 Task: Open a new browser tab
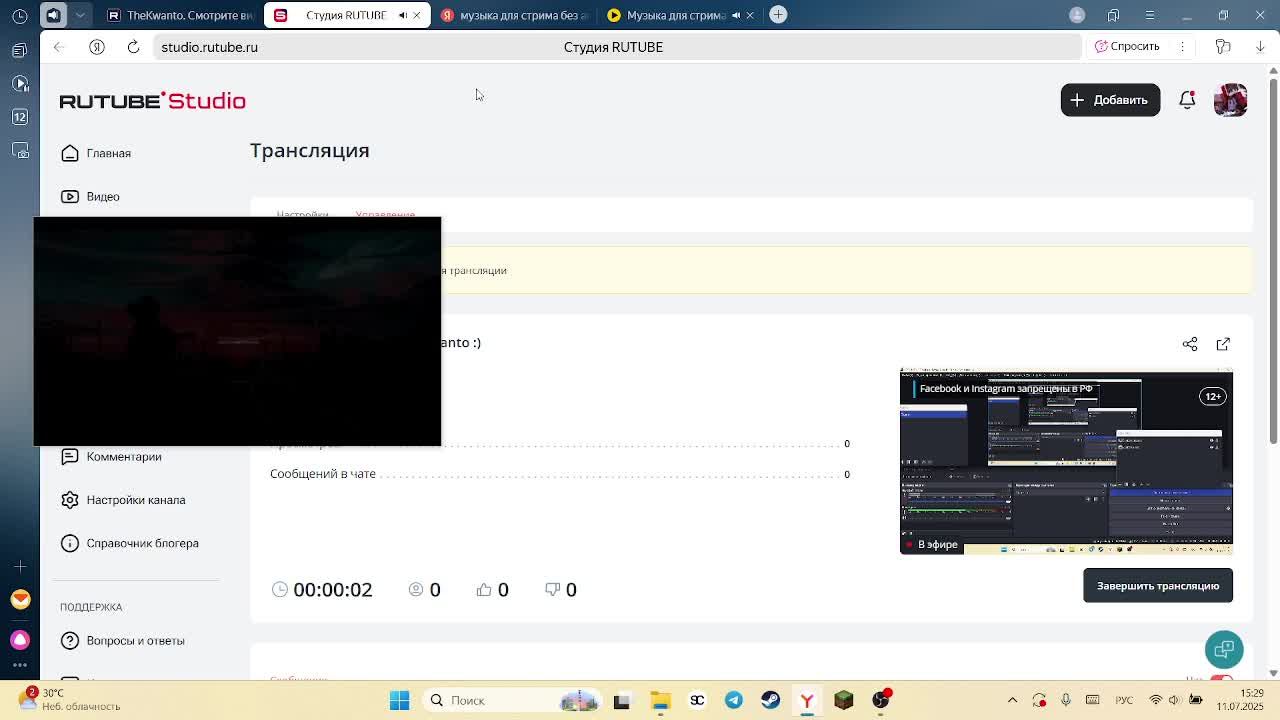(778, 15)
